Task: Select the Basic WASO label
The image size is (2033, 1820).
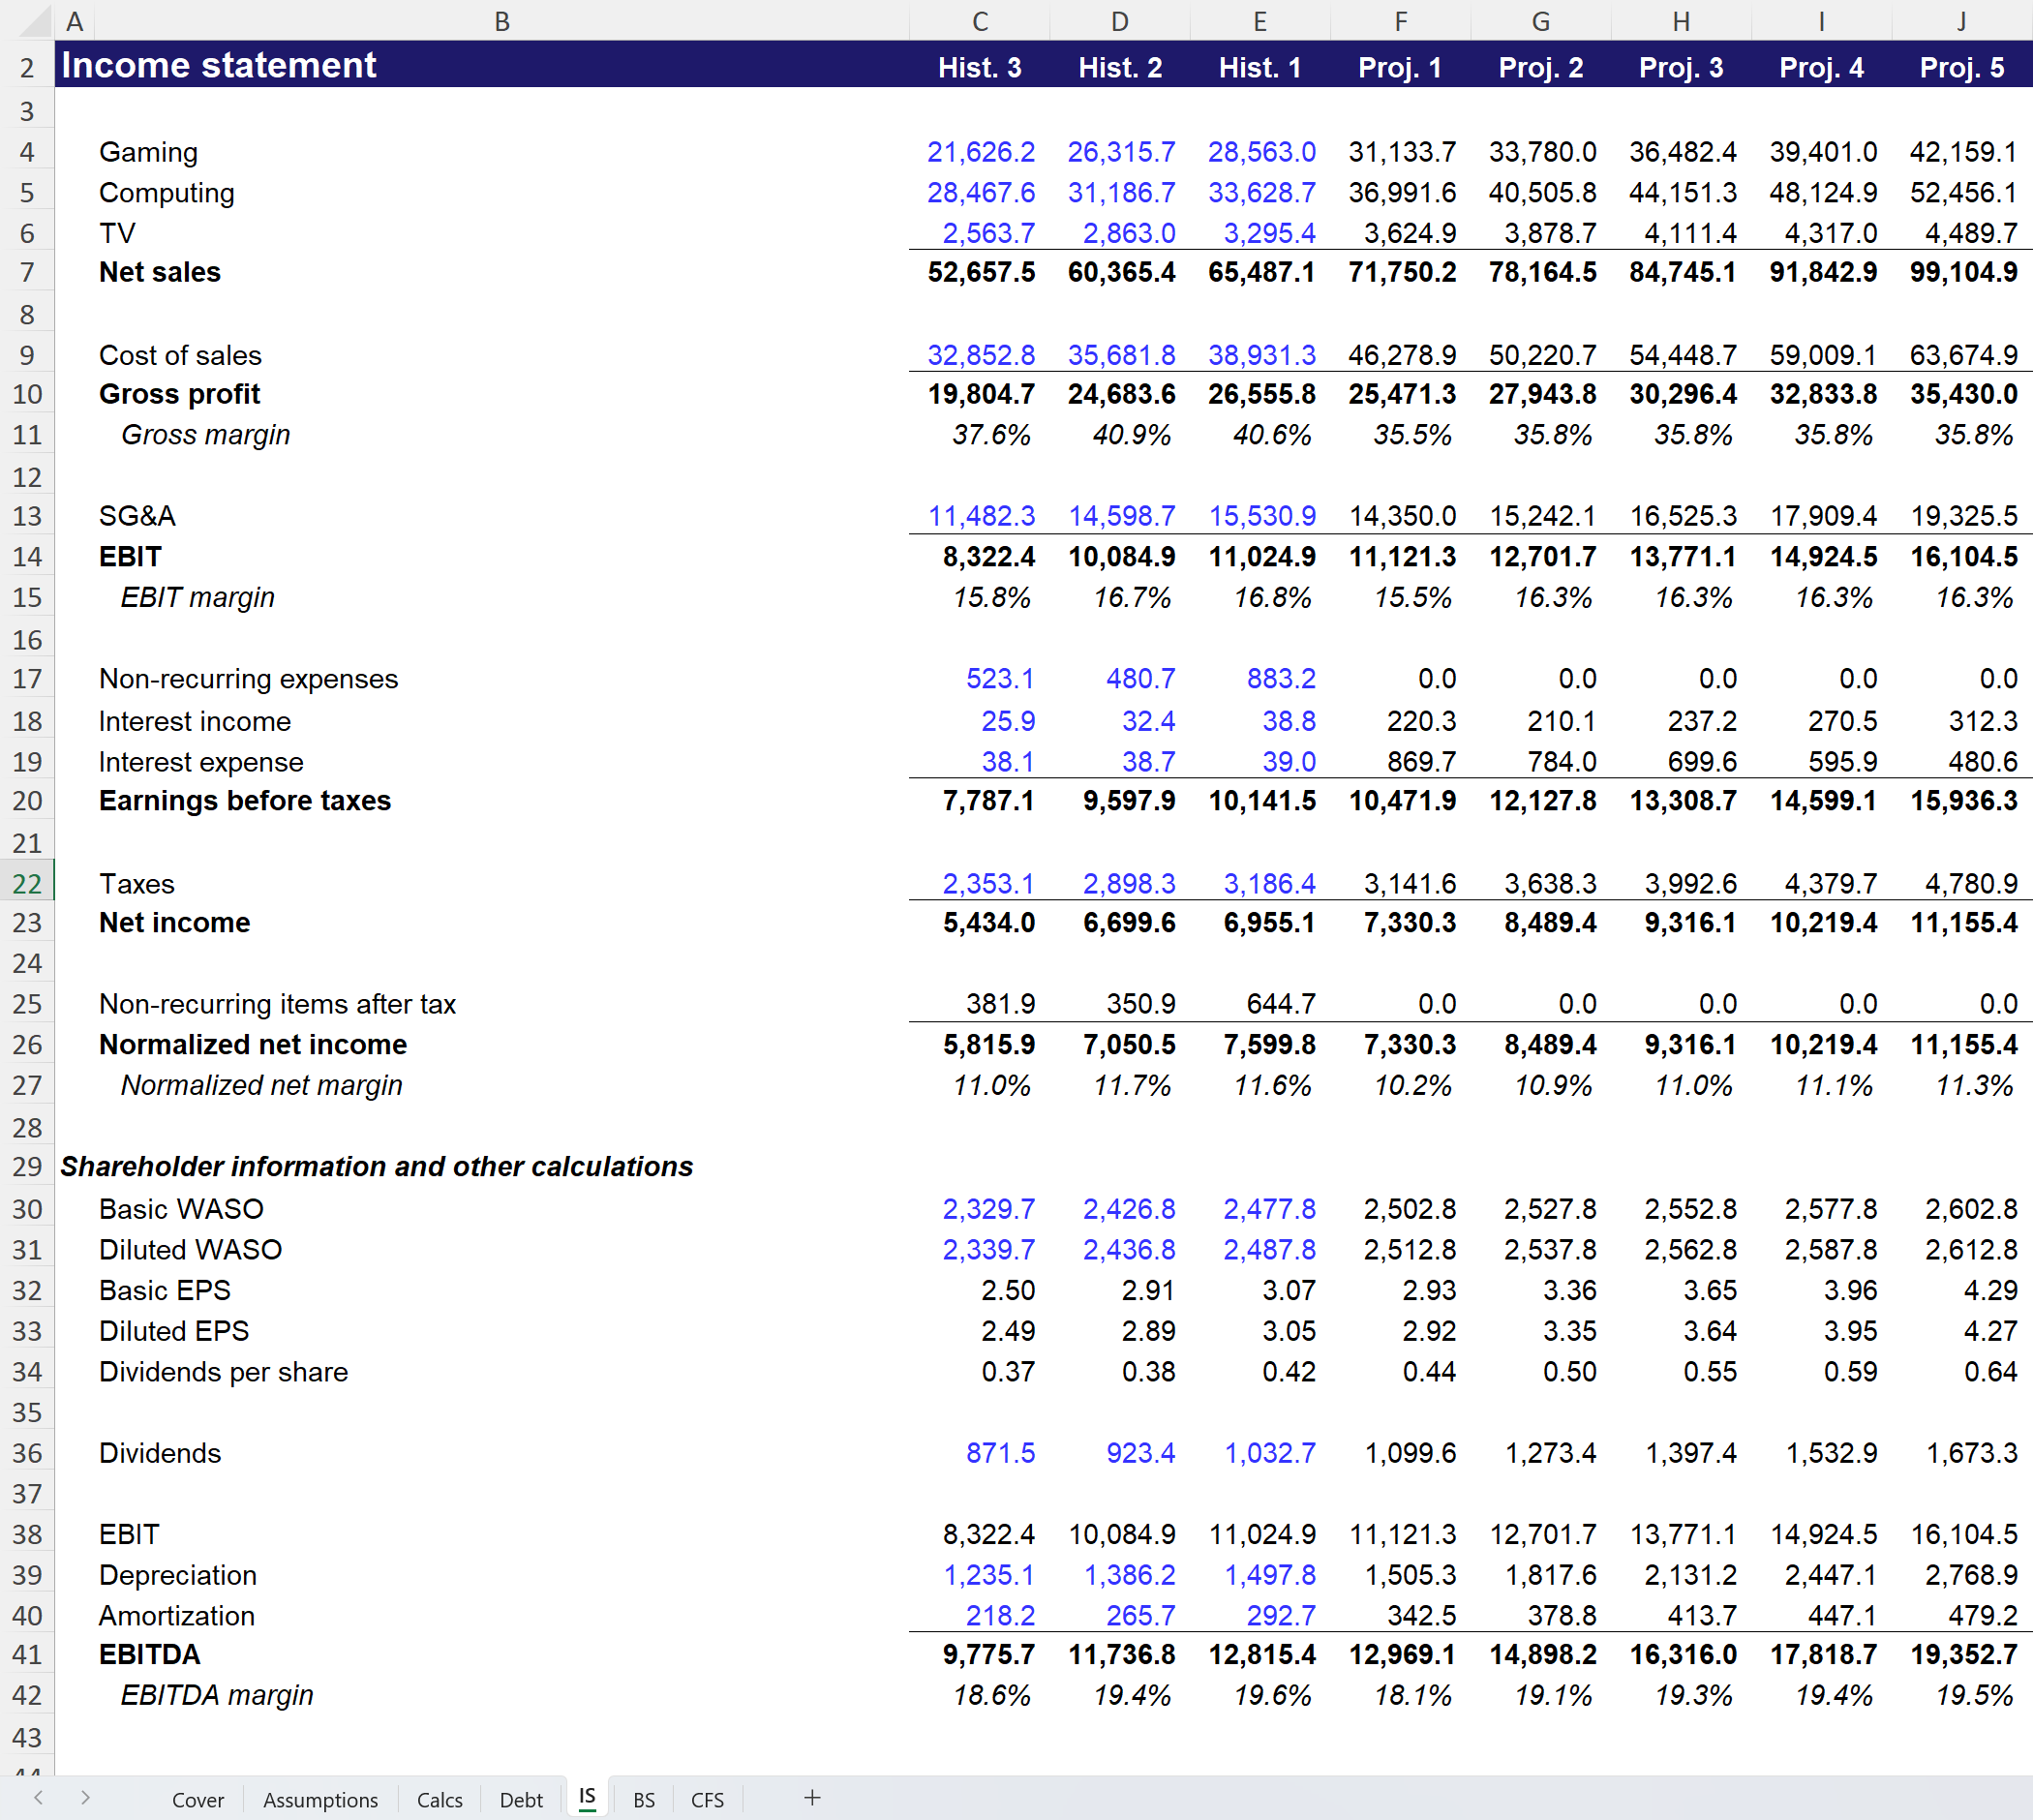Action: (181, 1209)
